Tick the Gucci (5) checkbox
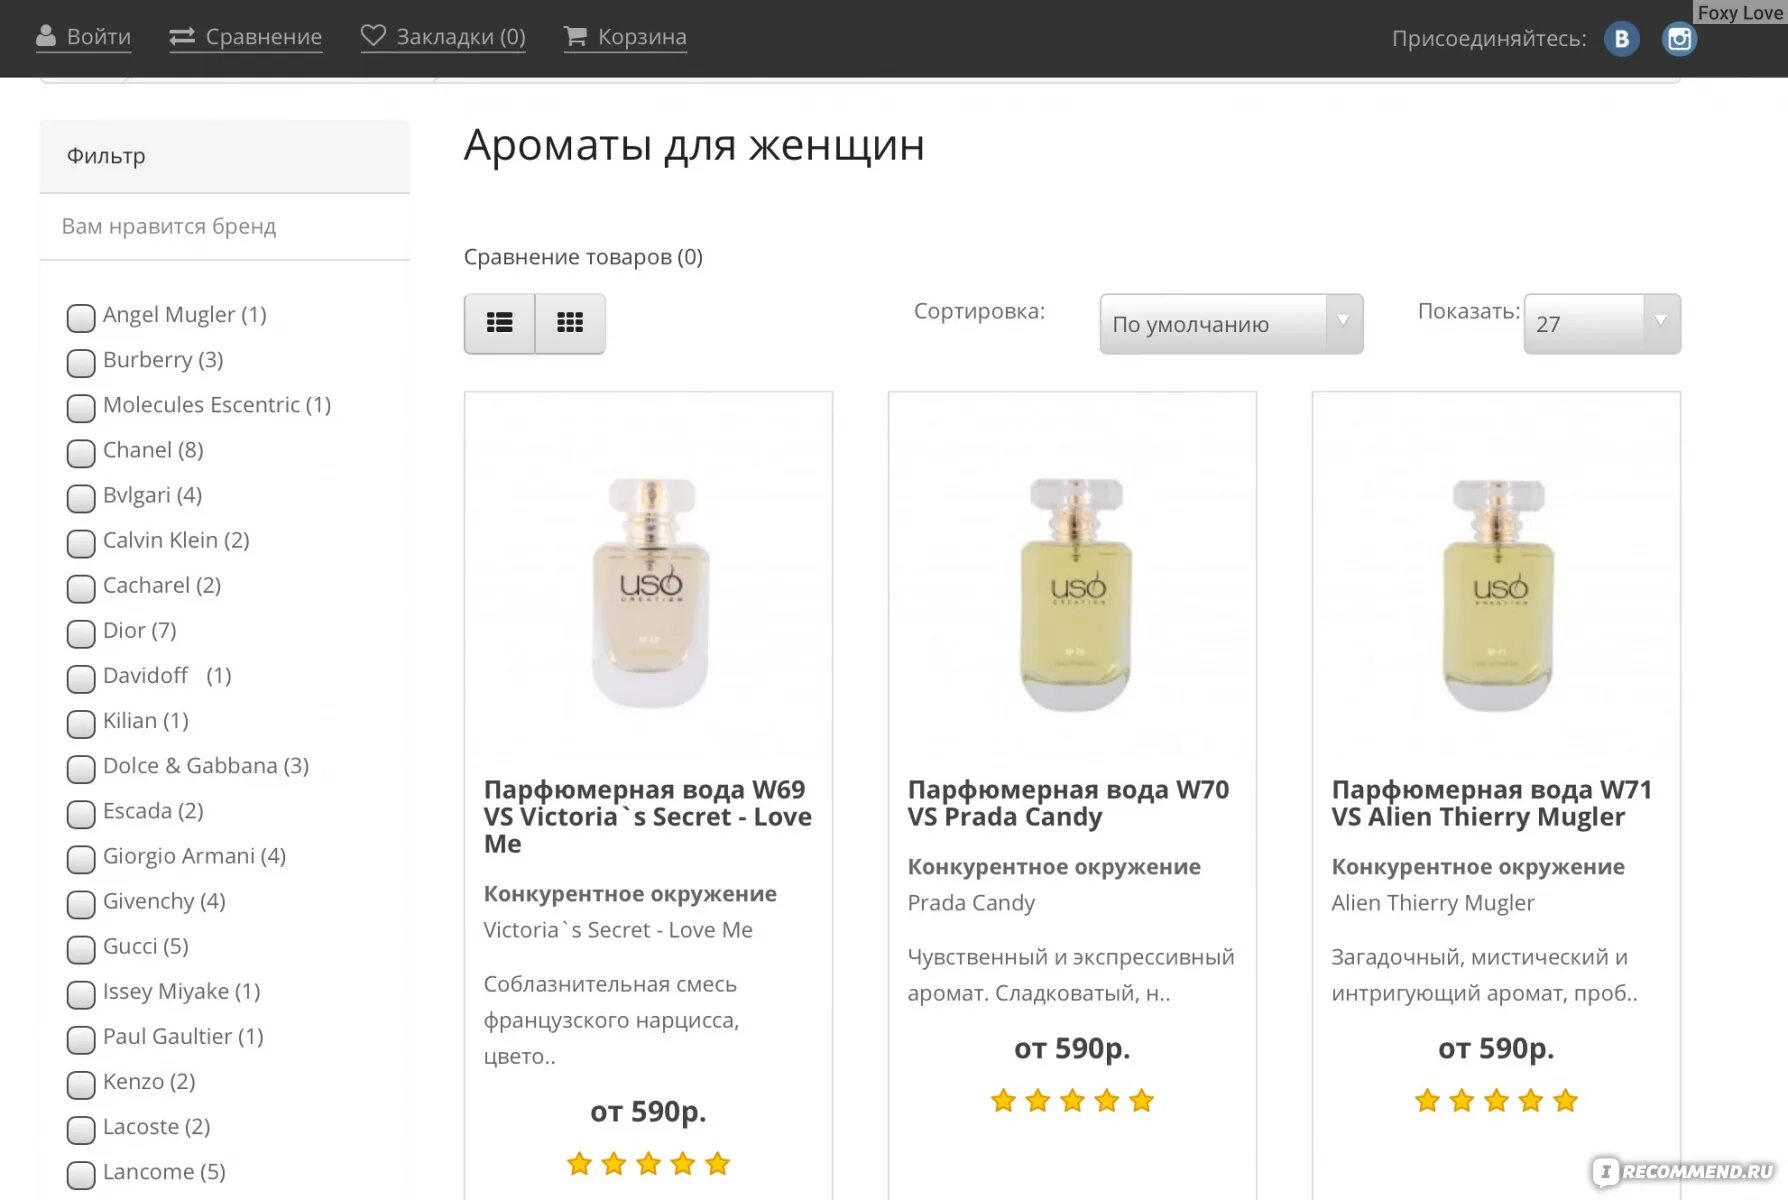This screenshot has height=1200, width=1788. 81,949
